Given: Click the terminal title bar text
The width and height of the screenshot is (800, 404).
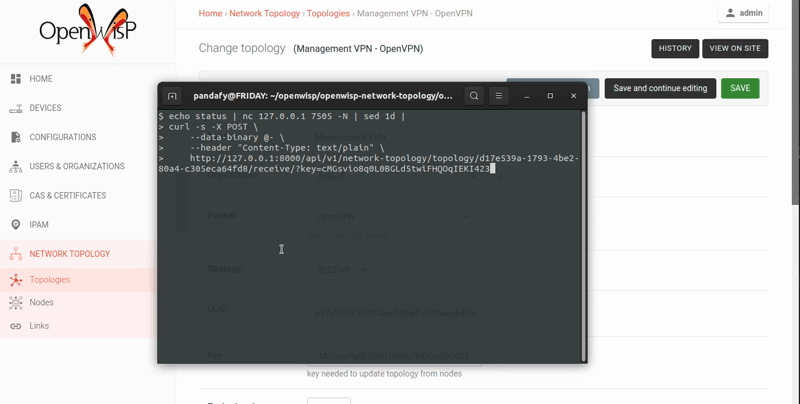Looking at the screenshot, I should (323, 96).
